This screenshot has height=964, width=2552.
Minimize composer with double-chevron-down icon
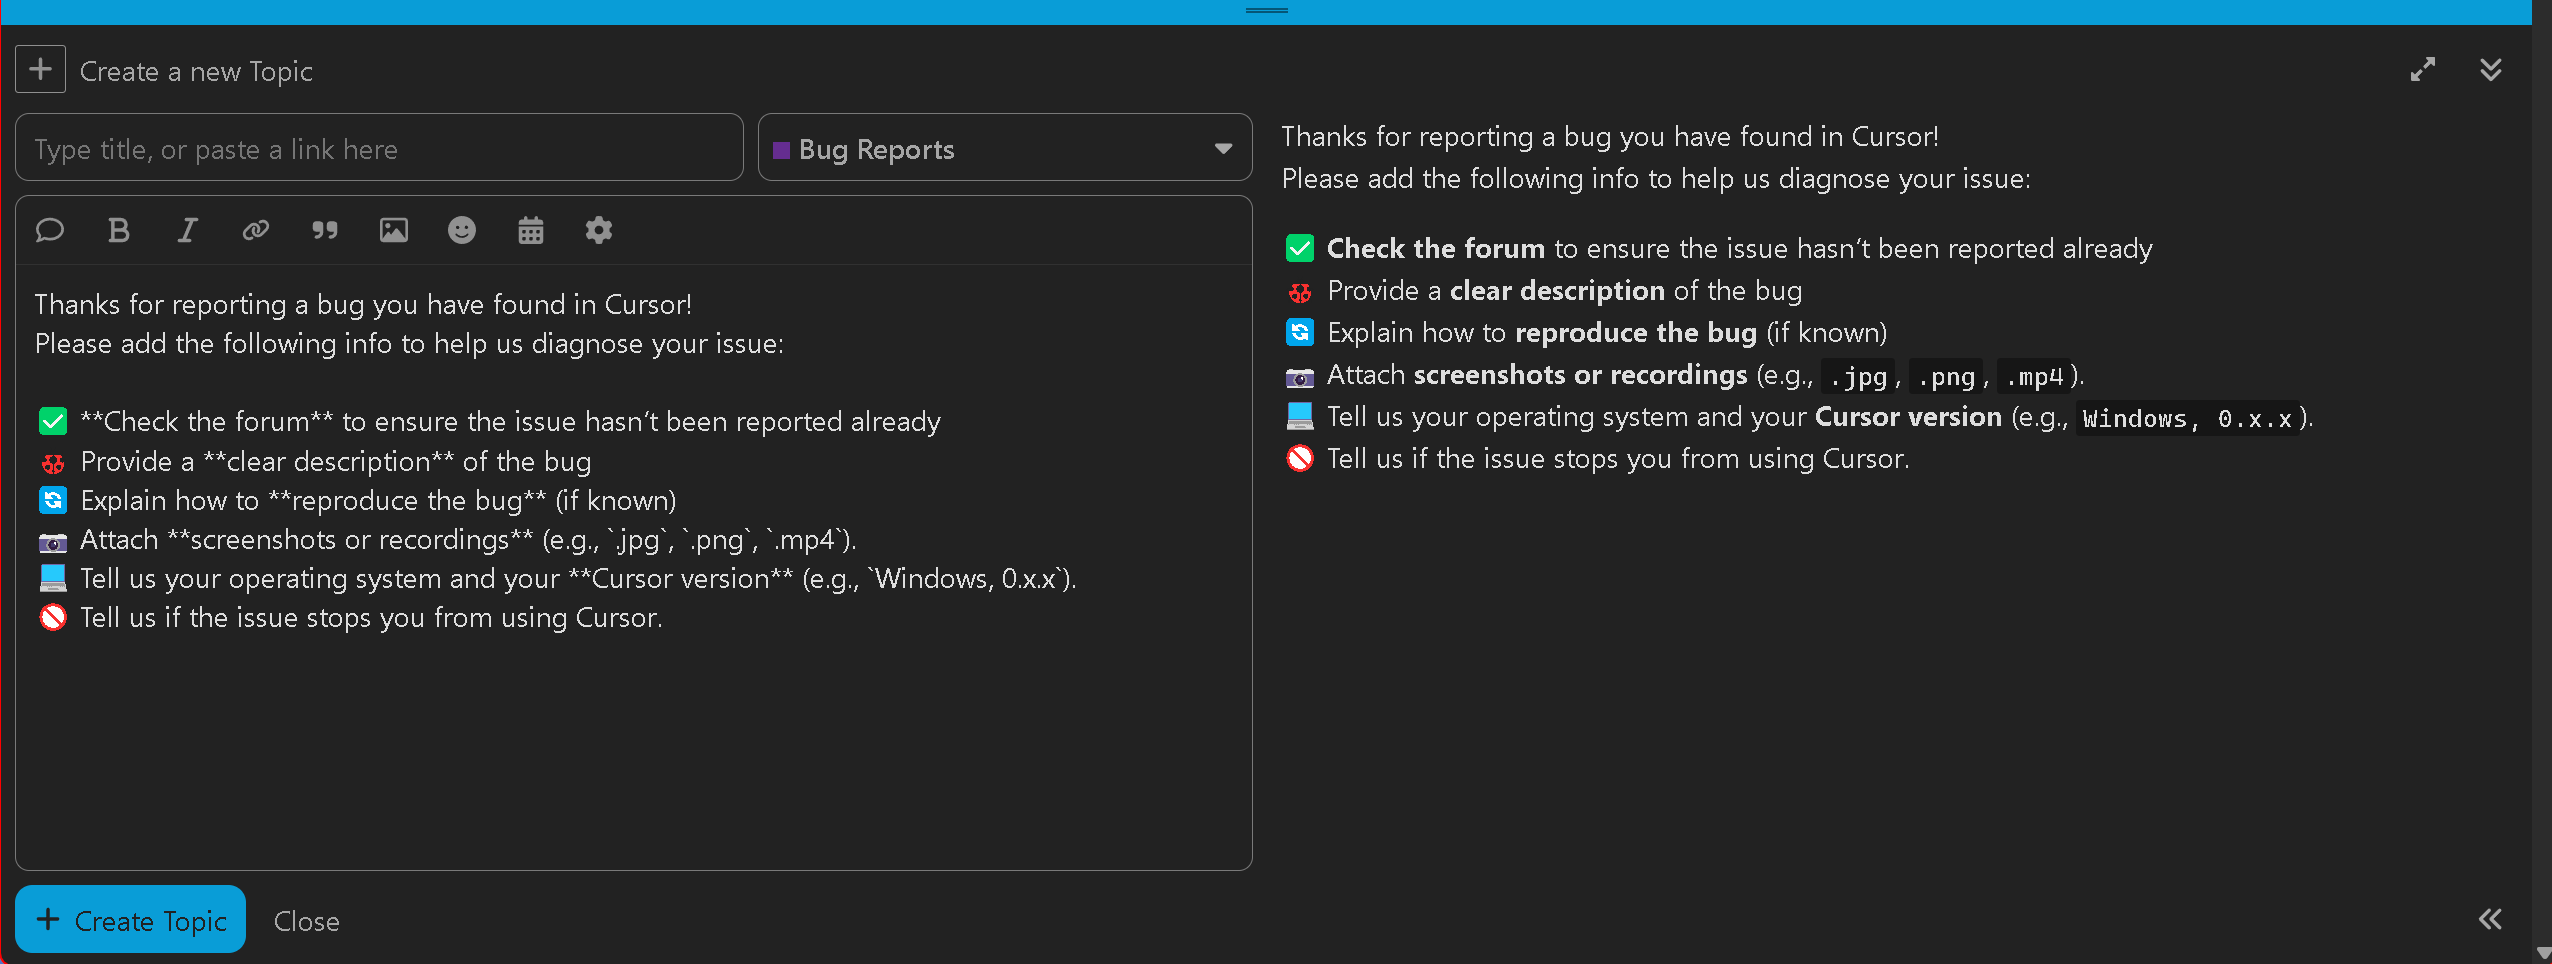[x=2491, y=69]
